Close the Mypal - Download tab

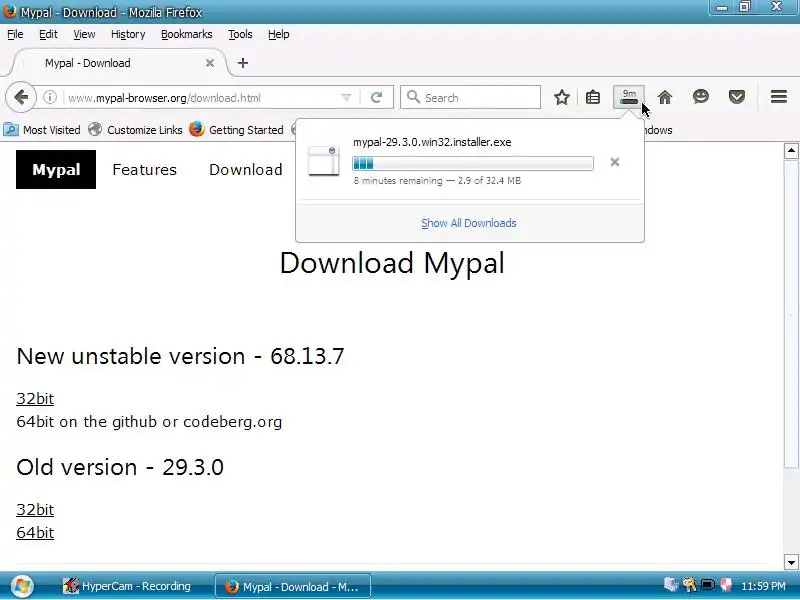point(210,63)
